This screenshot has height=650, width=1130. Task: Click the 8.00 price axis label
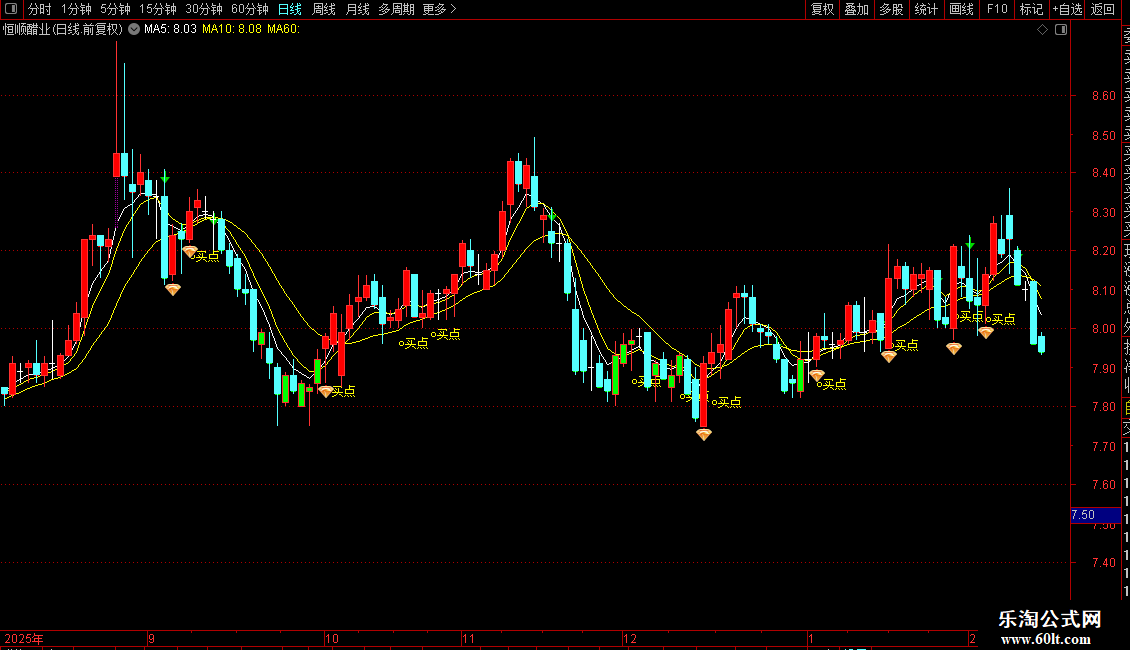1103,329
